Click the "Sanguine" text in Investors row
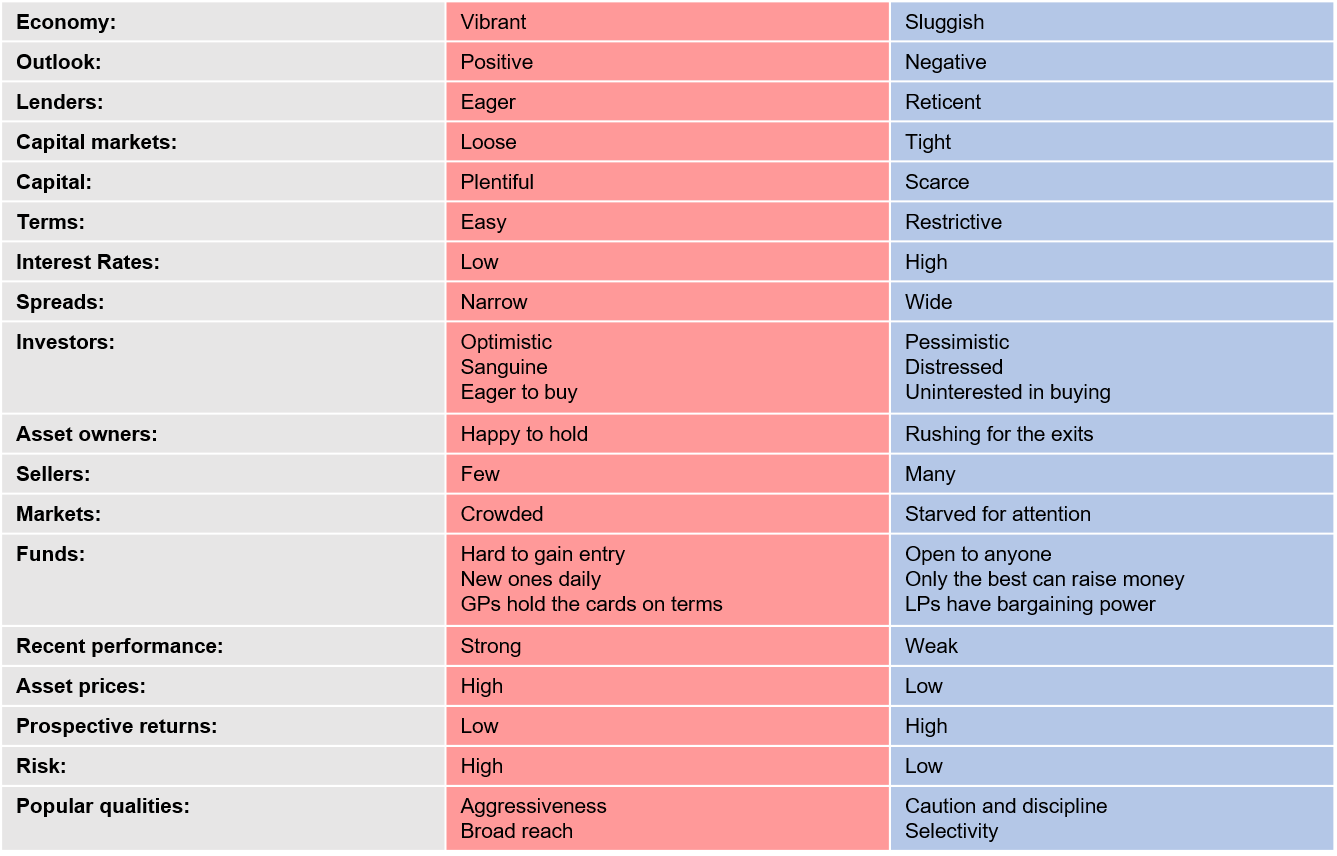The height and width of the screenshot is (856, 1337). tap(504, 367)
